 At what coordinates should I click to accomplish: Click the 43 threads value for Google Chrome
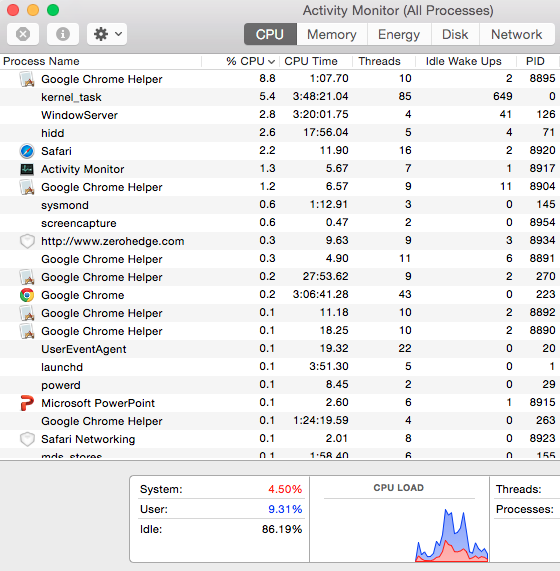click(405, 294)
